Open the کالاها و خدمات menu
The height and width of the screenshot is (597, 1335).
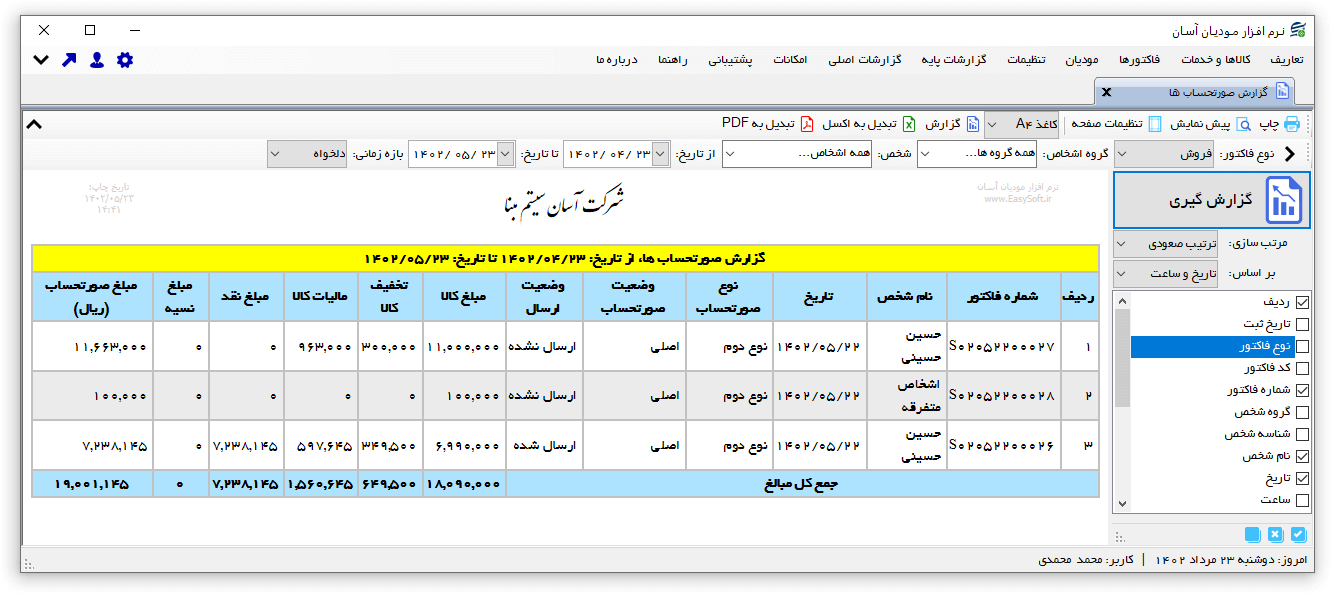point(1215,60)
